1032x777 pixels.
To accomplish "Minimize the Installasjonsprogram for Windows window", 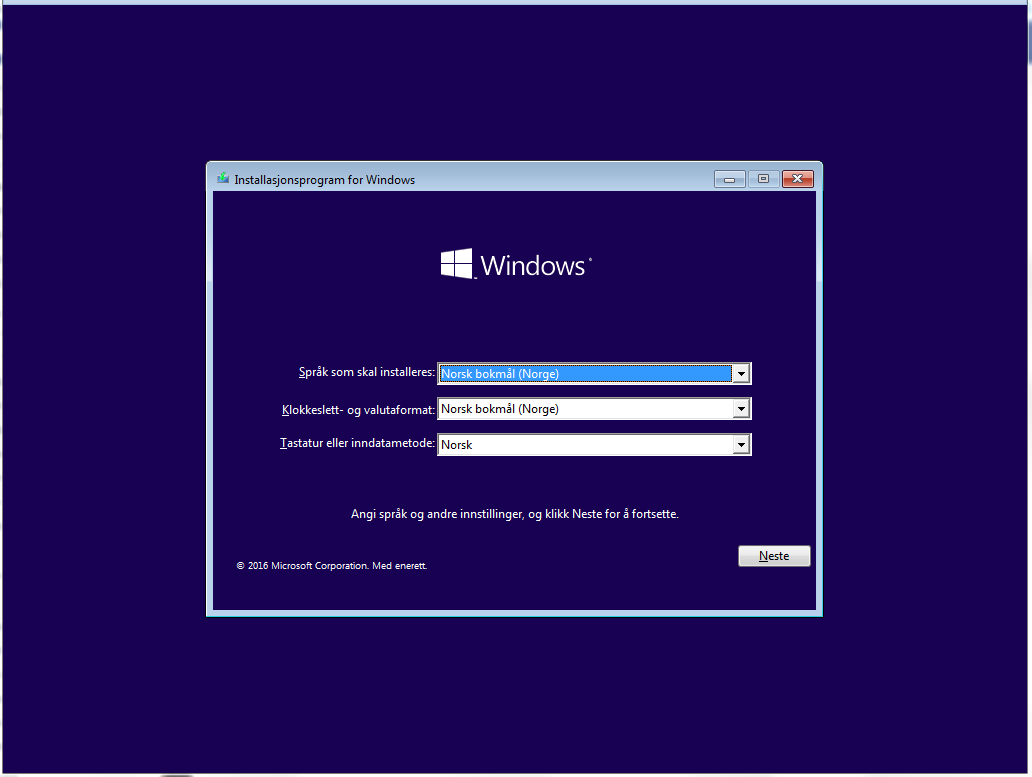I will [x=730, y=179].
